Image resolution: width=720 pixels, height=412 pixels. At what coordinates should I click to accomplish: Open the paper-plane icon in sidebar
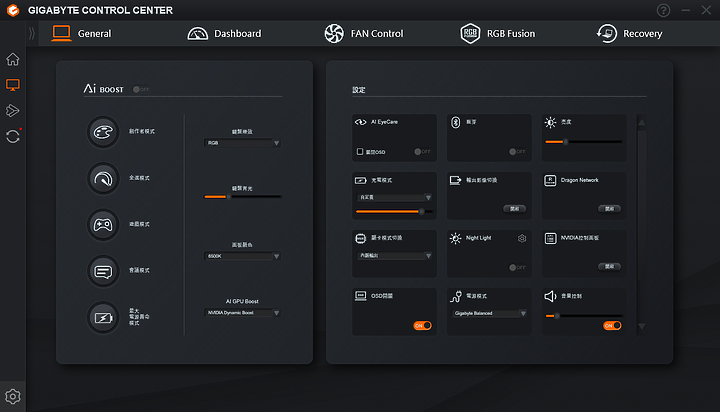coord(13,111)
